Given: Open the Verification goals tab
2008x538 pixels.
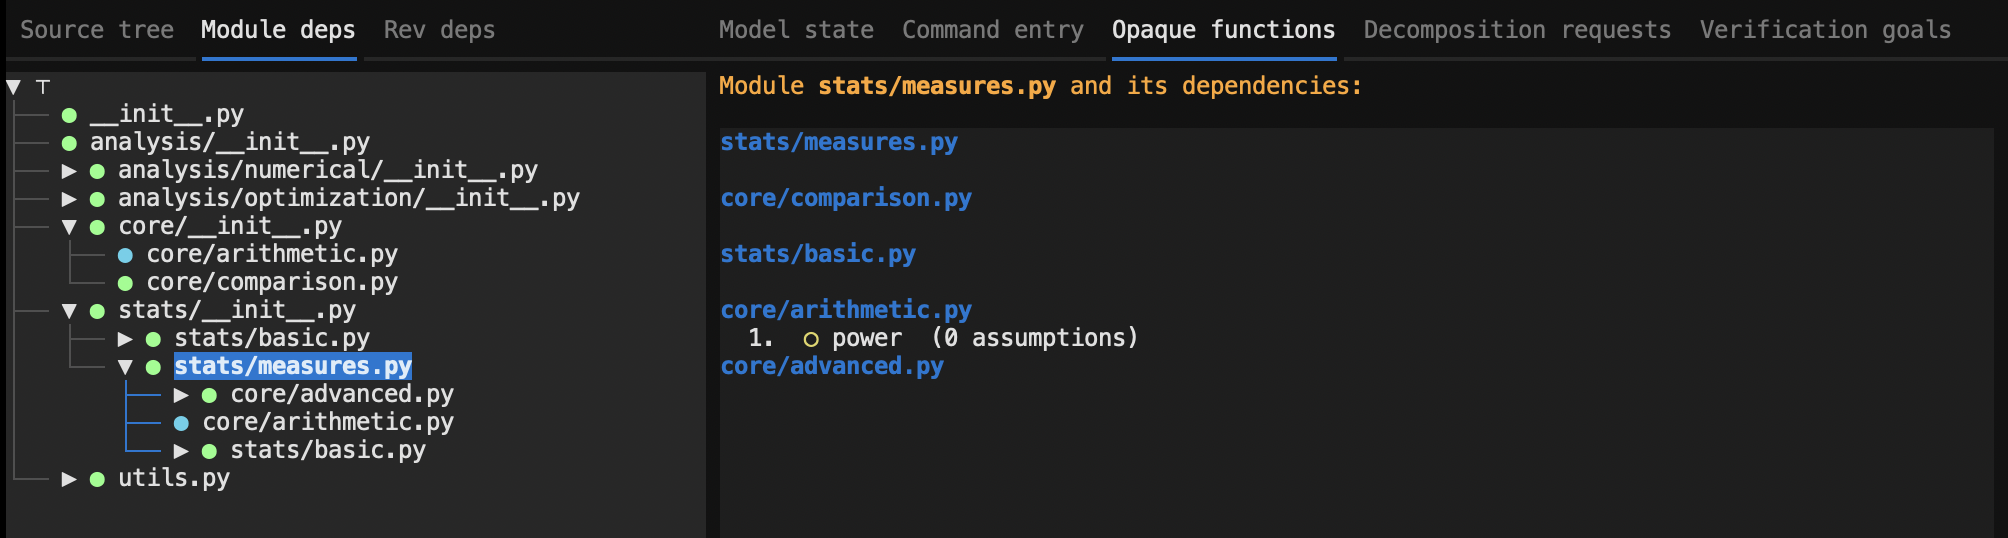Looking at the screenshot, I should (x=1825, y=30).
